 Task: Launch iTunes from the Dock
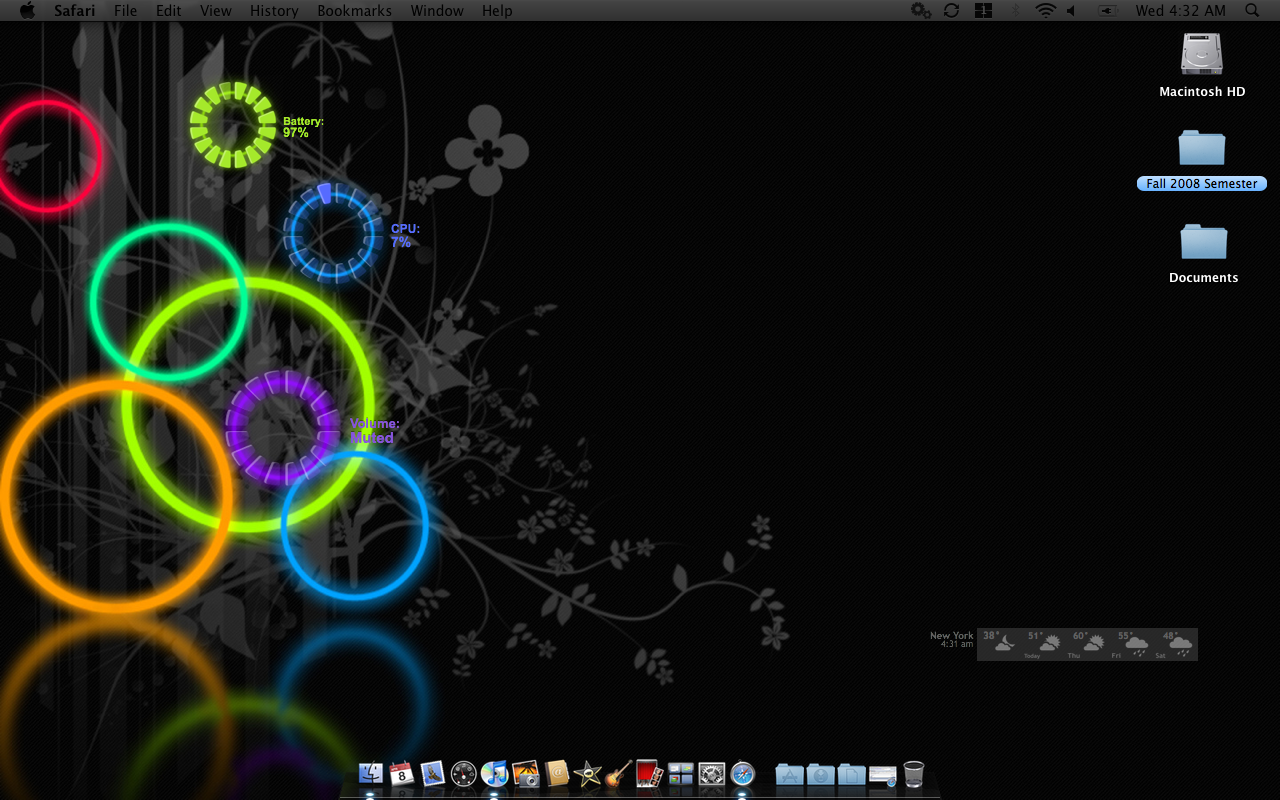(x=494, y=773)
